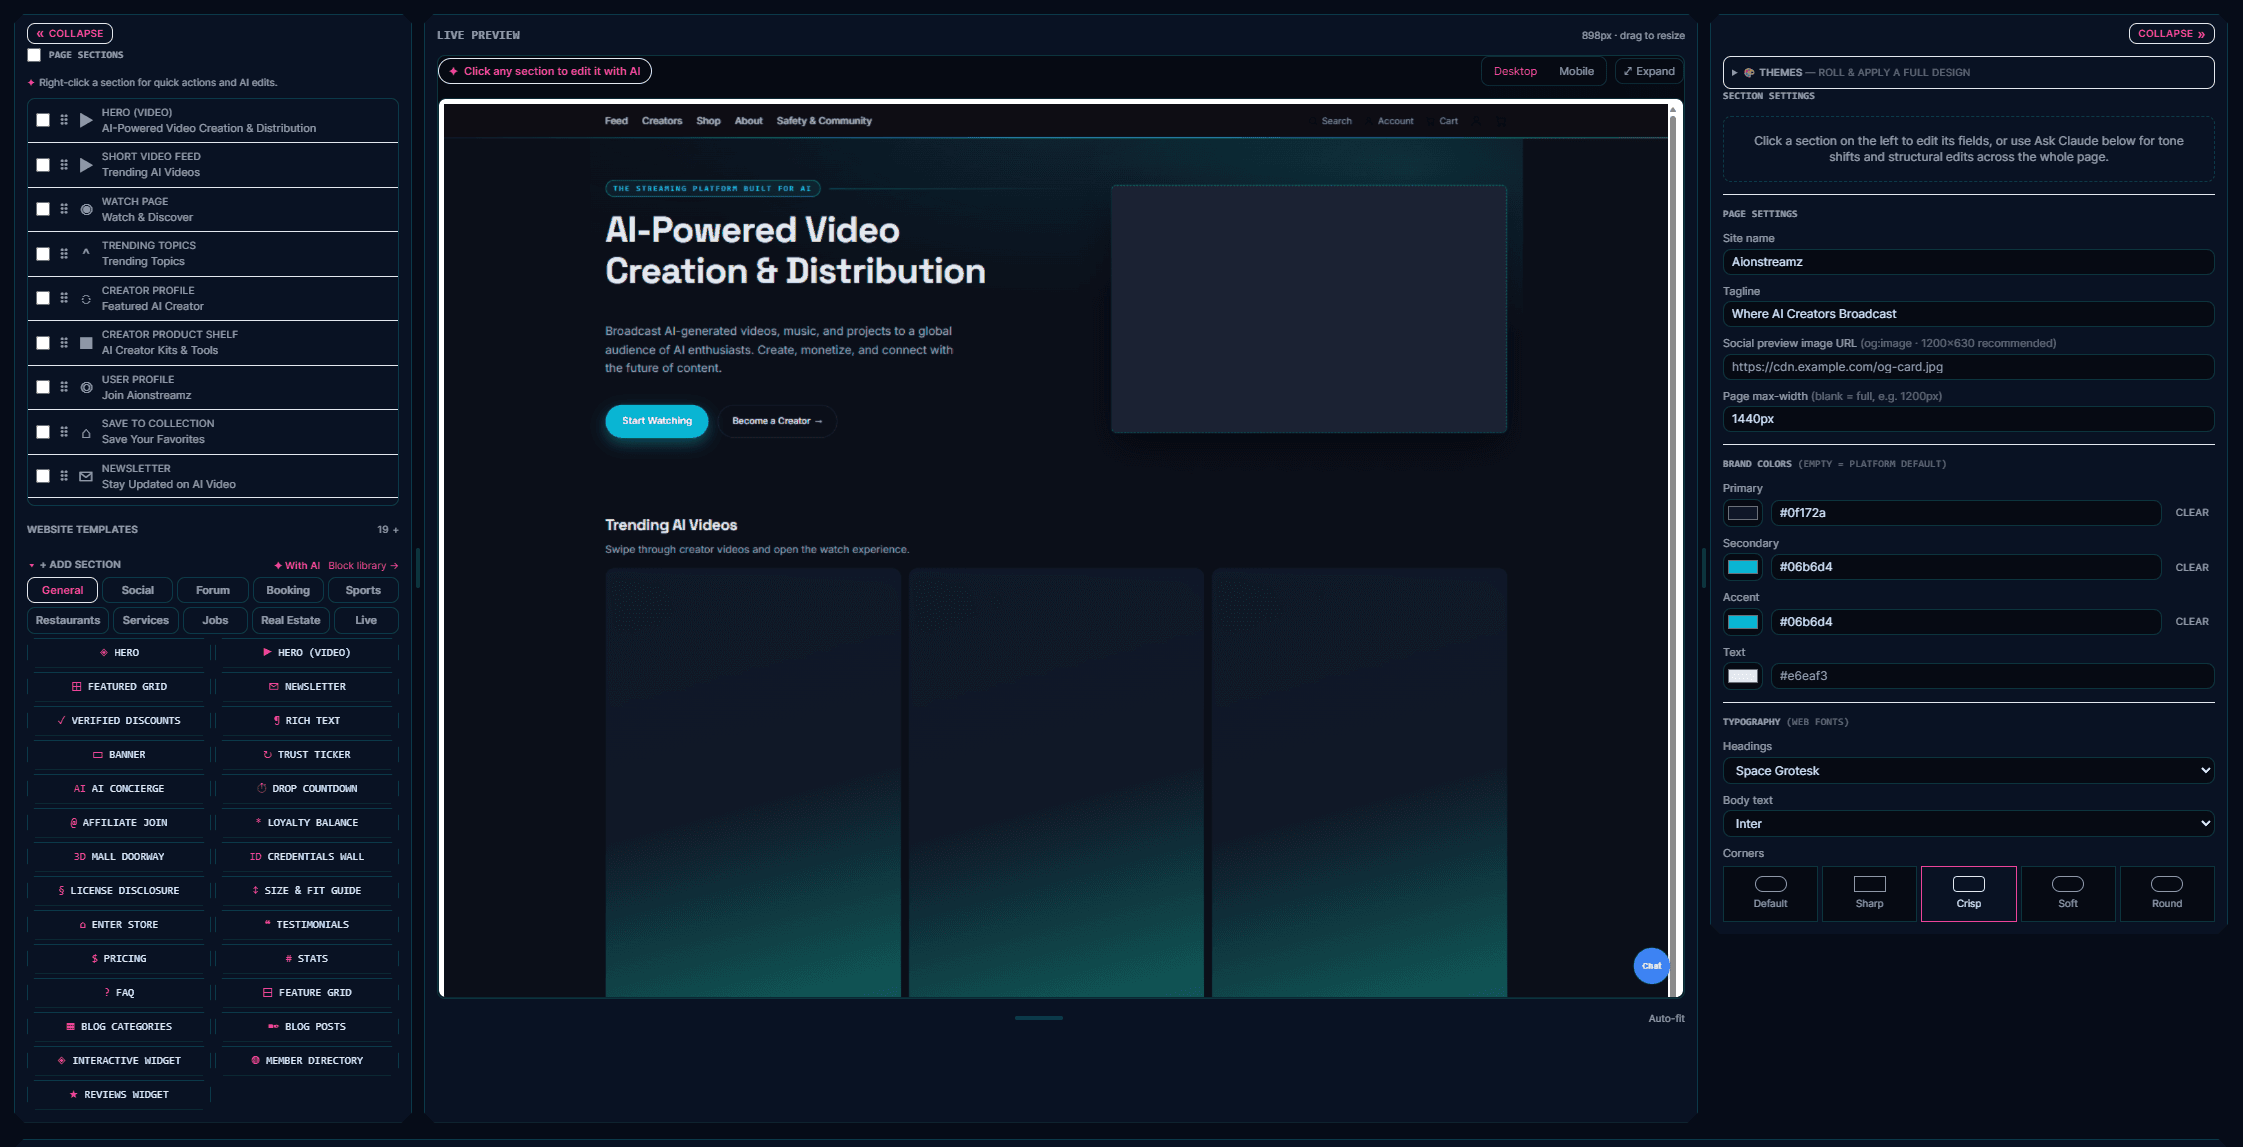Click the Trending Topics section icon
The width and height of the screenshot is (2243, 1147).
(86, 252)
